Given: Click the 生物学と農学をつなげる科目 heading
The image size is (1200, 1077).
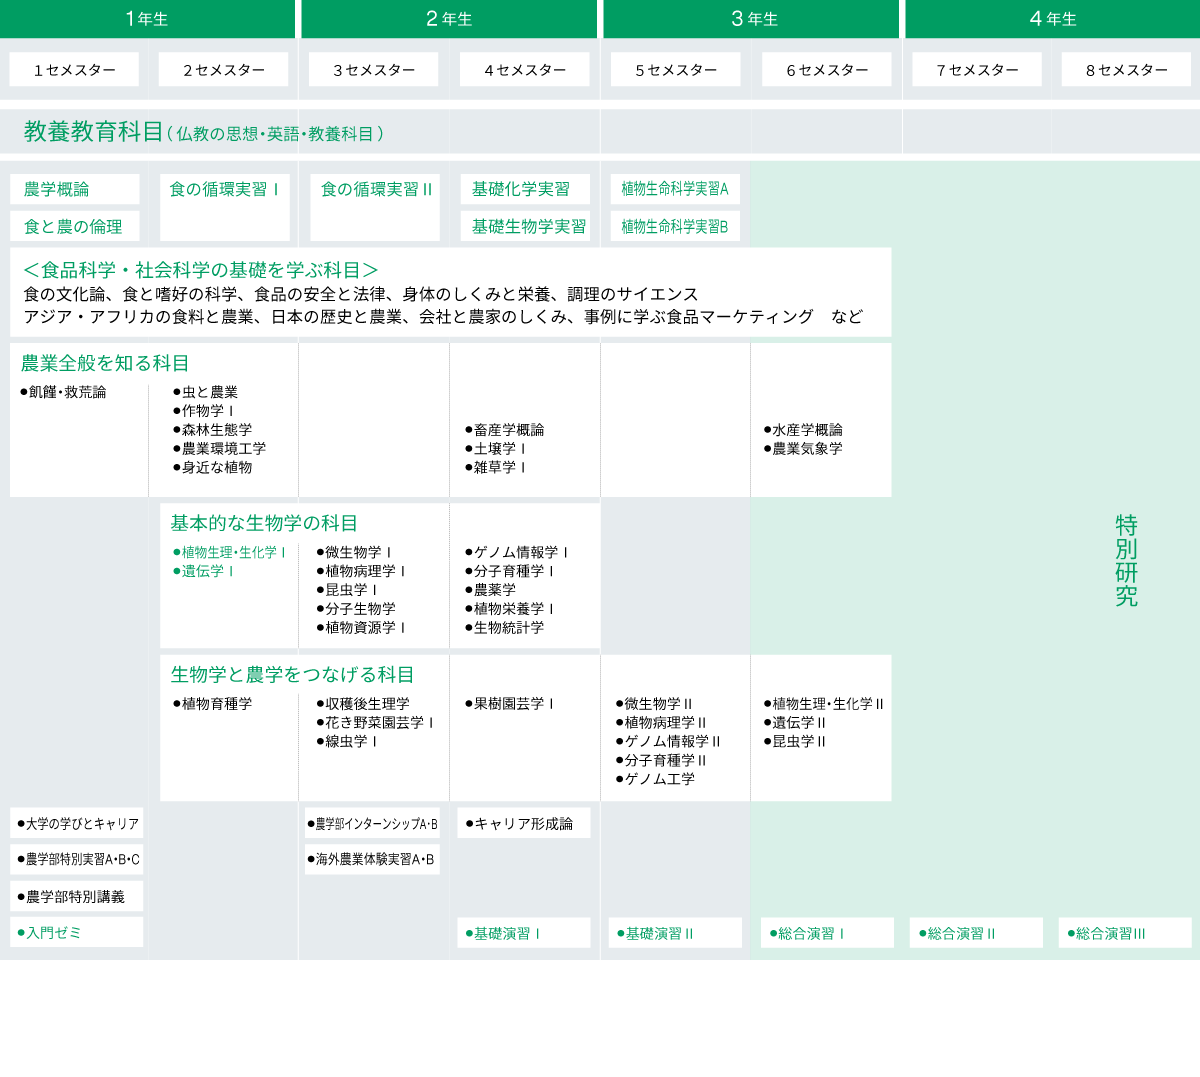Looking at the screenshot, I should [x=292, y=675].
